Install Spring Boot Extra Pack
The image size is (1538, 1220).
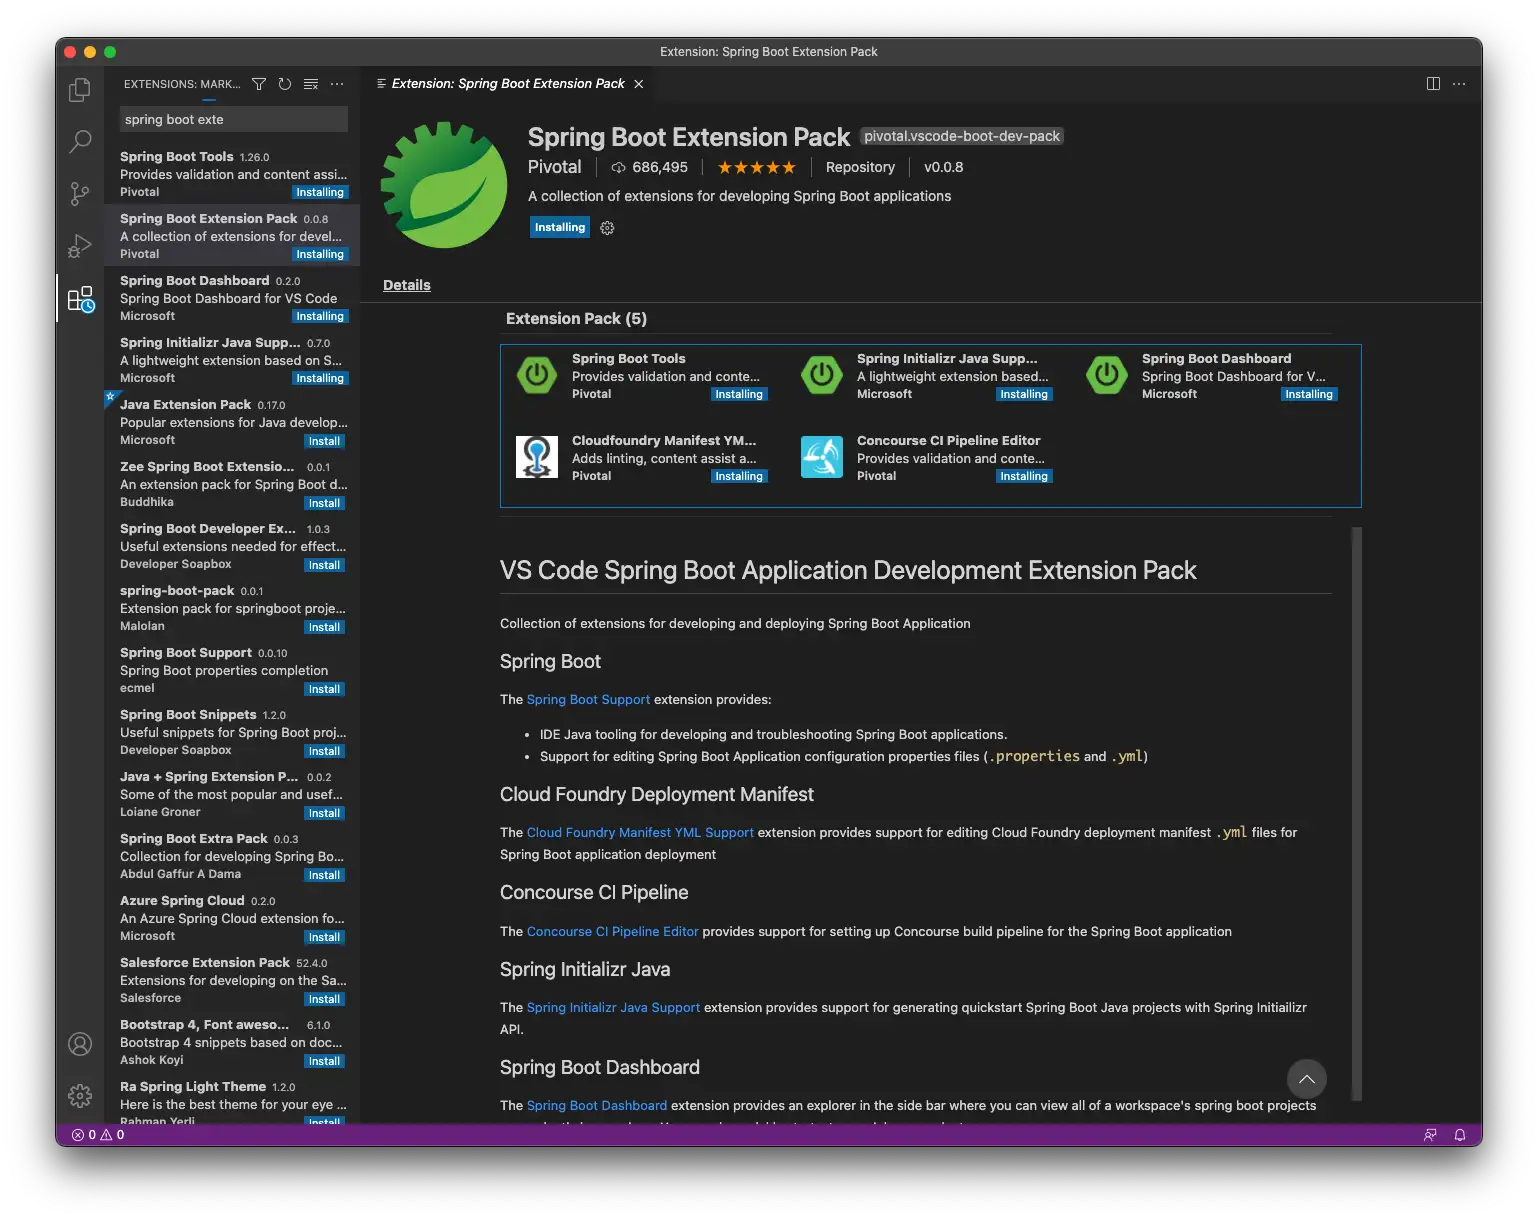click(324, 875)
